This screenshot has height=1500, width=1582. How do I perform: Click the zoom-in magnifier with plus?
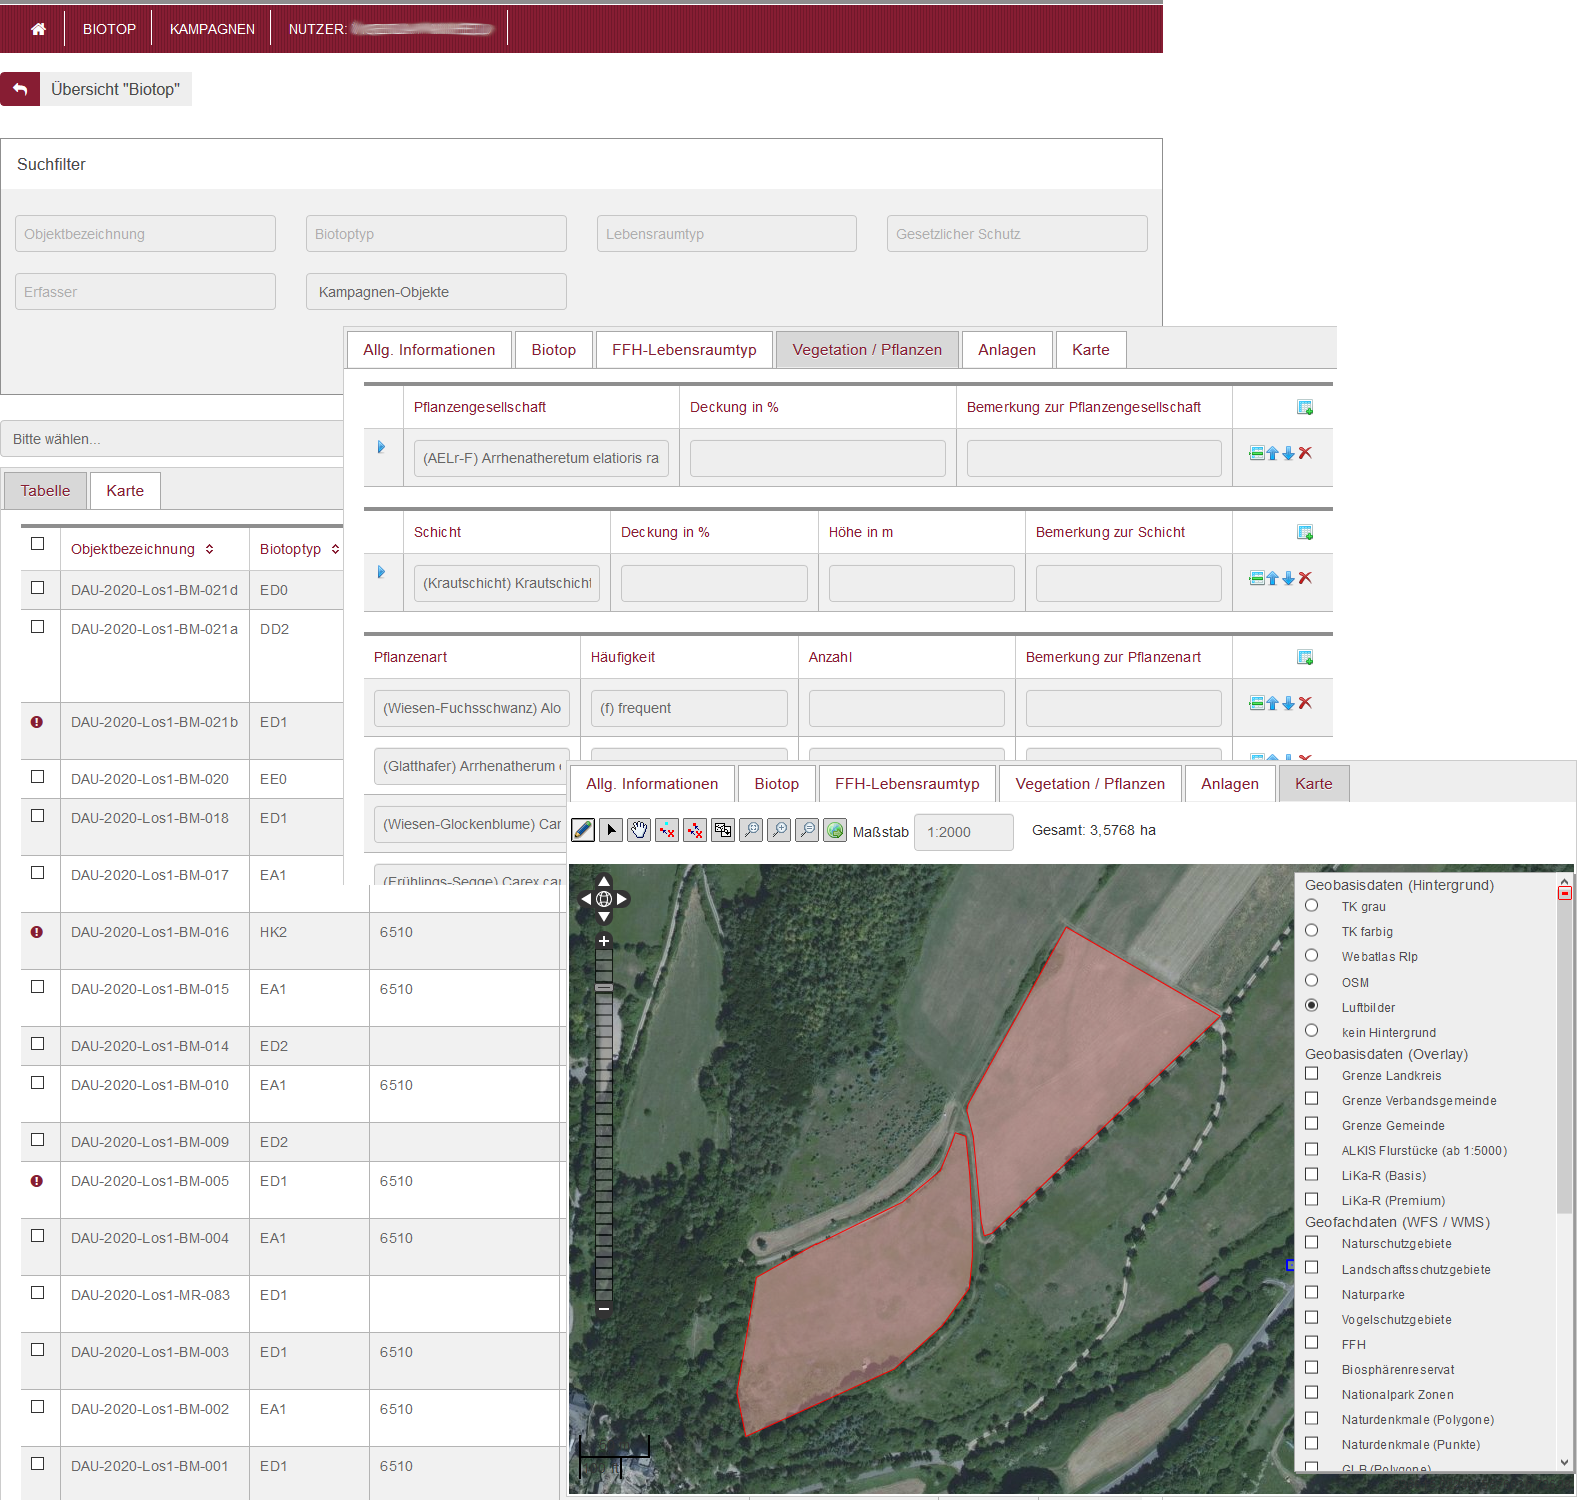click(779, 830)
